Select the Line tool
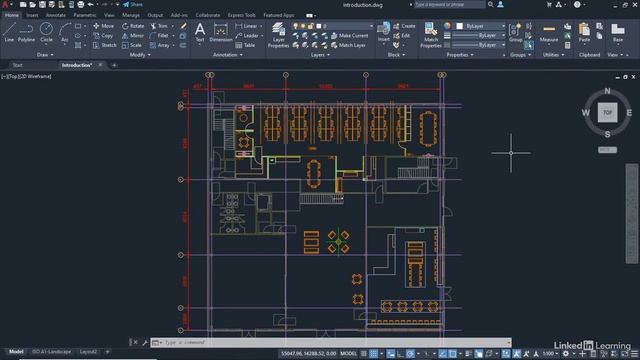The width and height of the screenshot is (640, 360). click(x=9, y=33)
